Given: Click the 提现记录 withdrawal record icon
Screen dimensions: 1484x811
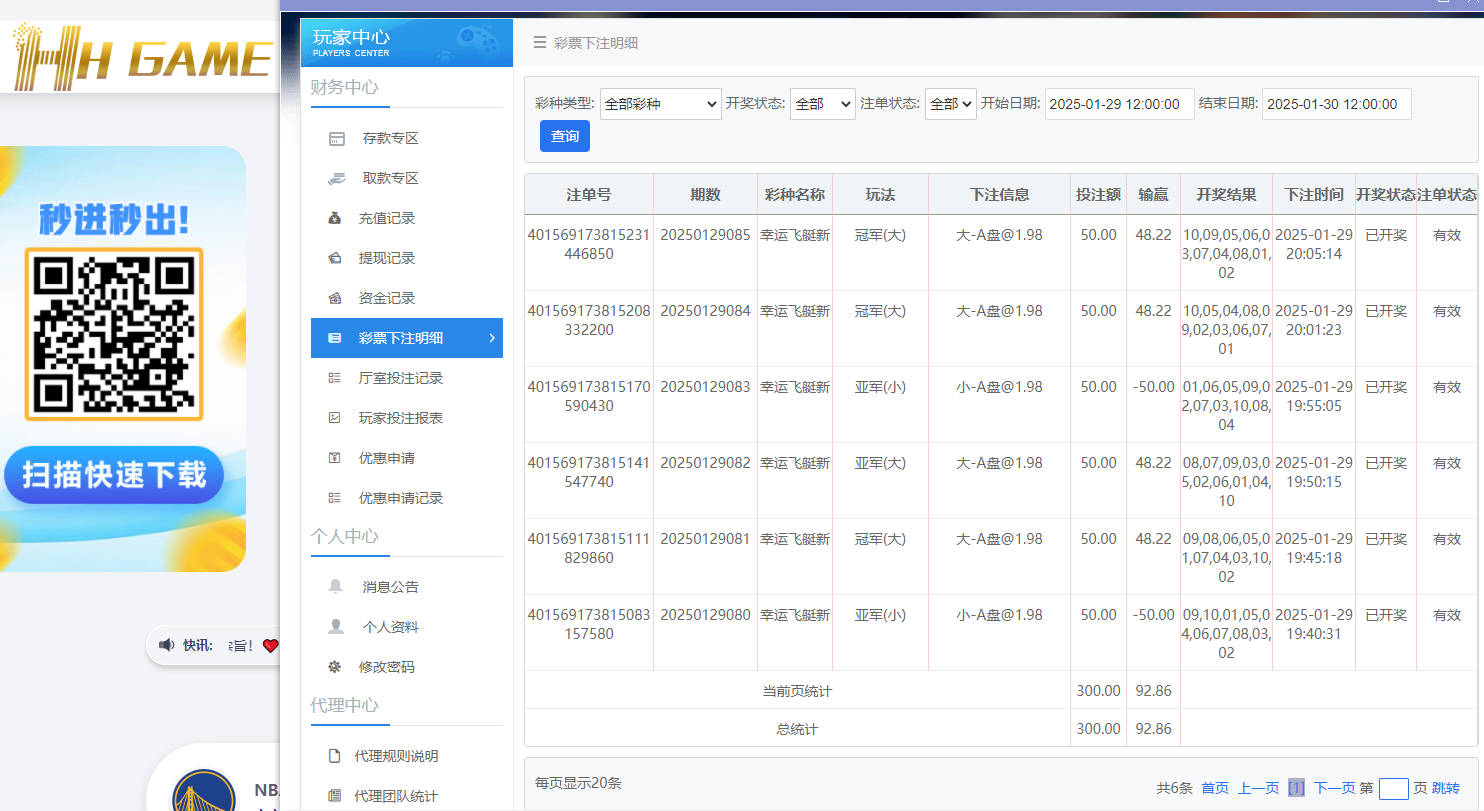Looking at the screenshot, I should coord(335,257).
